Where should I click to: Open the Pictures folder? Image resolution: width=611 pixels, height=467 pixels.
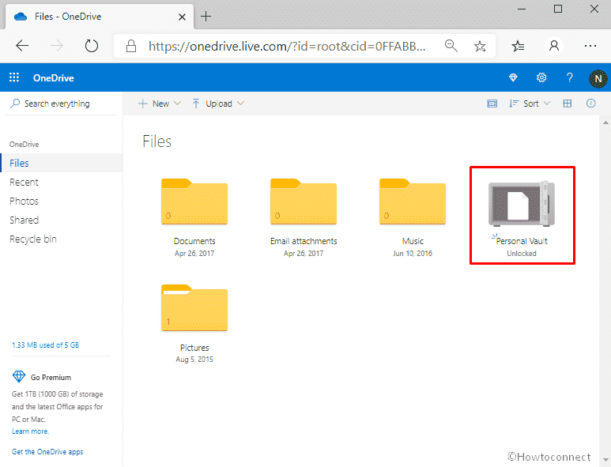[x=194, y=308]
